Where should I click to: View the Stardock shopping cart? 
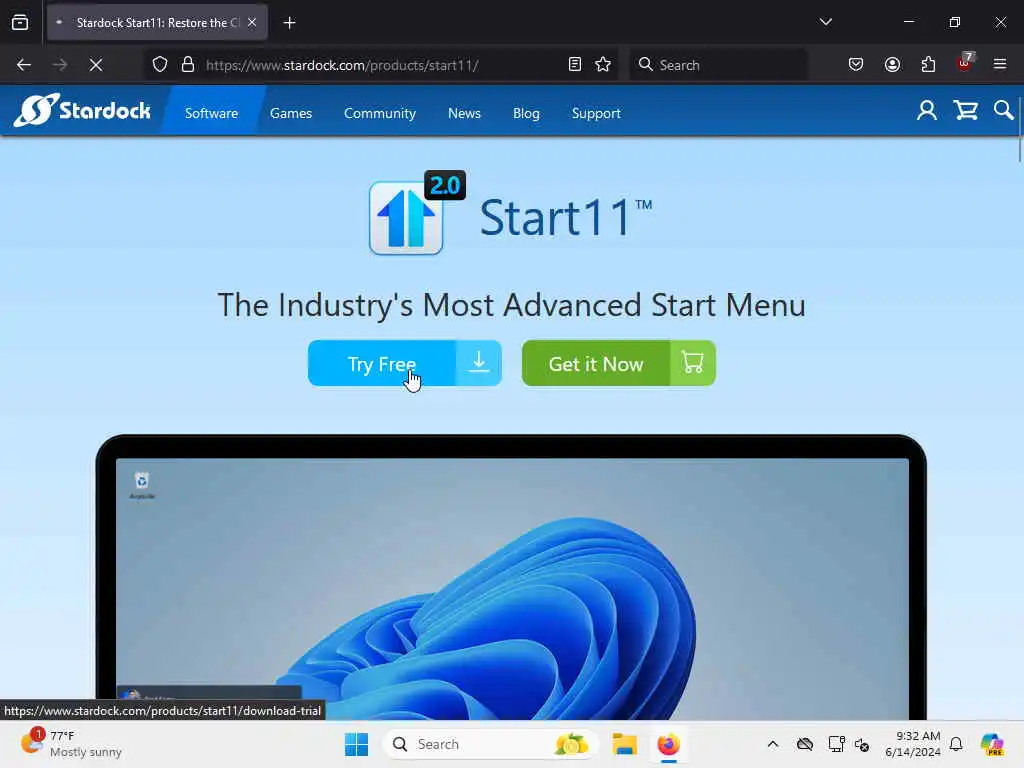[965, 110]
